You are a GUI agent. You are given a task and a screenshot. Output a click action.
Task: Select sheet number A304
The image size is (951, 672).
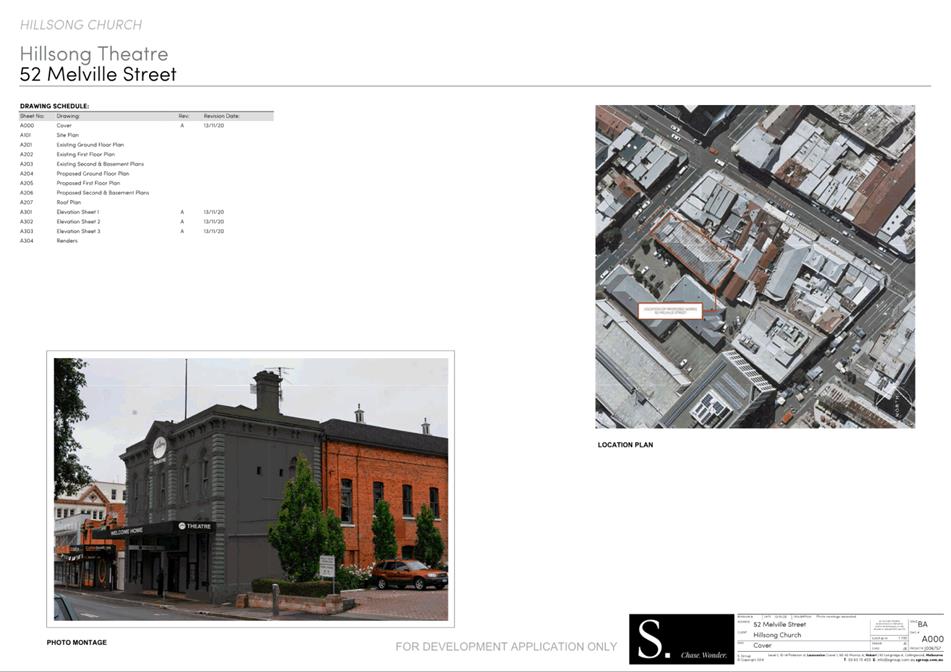click(x=27, y=241)
